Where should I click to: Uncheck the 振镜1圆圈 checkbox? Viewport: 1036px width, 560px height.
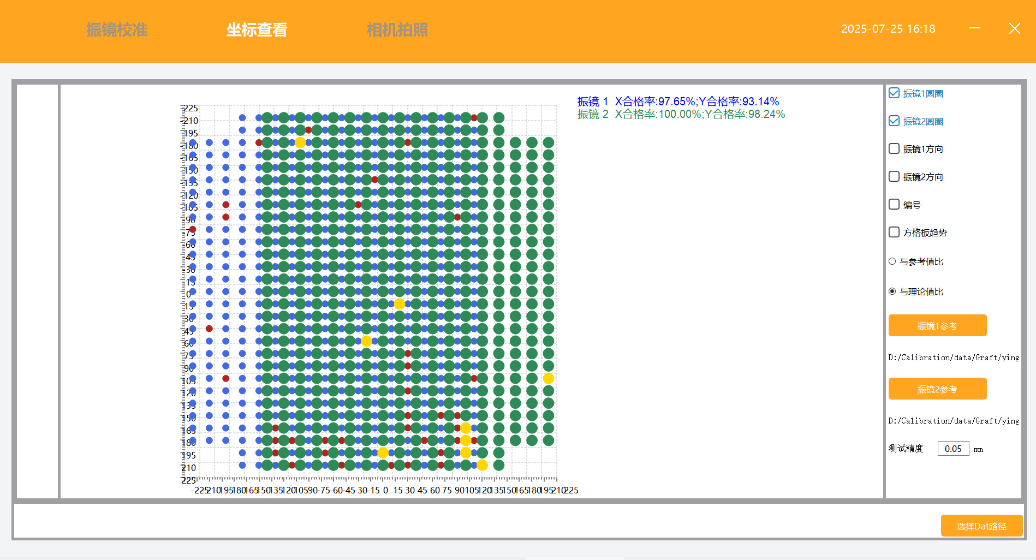point(894,93)
